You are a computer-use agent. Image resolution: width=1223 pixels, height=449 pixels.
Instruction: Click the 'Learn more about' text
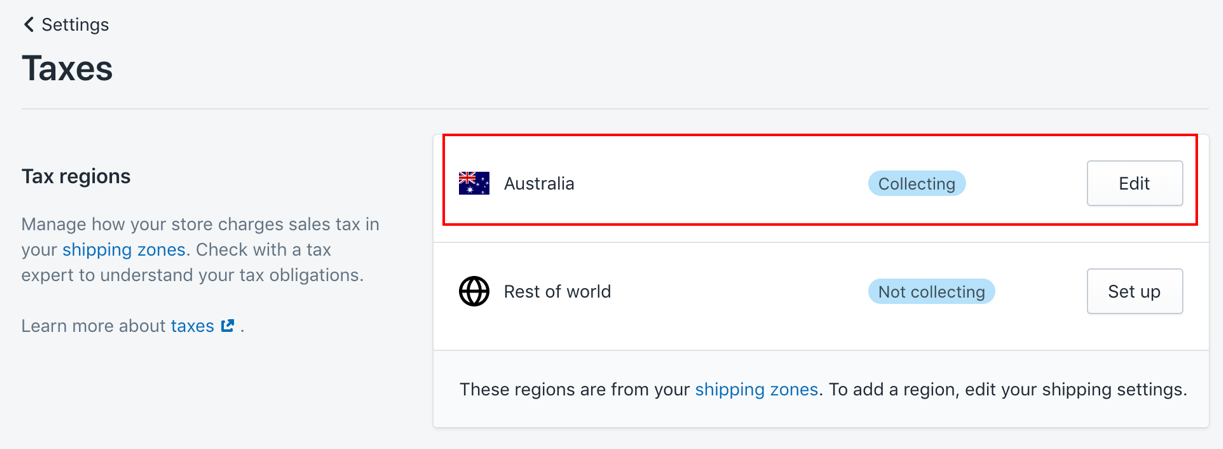pos(94,325)
